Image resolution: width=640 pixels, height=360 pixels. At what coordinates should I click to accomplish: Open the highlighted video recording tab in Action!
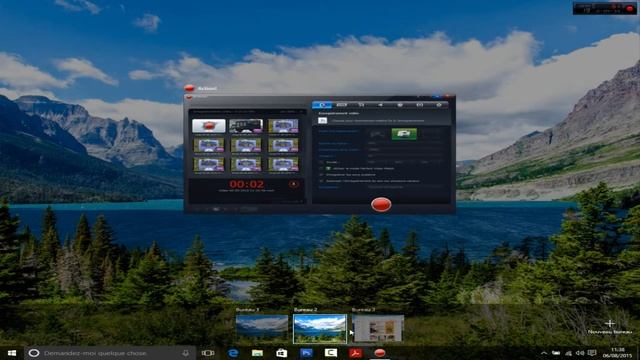[x=322, y=105]
